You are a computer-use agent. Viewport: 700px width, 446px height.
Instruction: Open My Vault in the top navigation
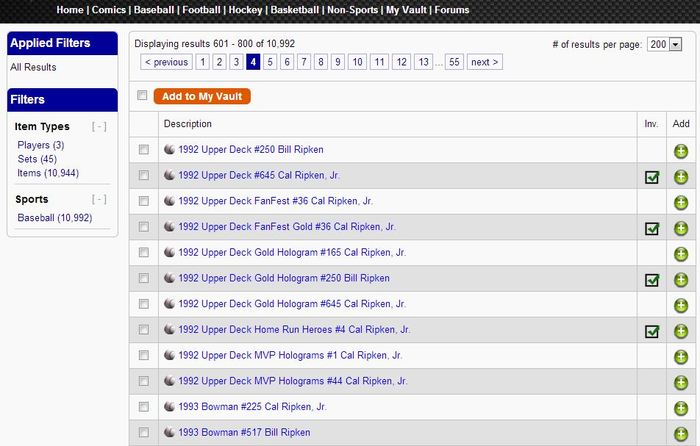pyautogui.click(x=406, y=10)
